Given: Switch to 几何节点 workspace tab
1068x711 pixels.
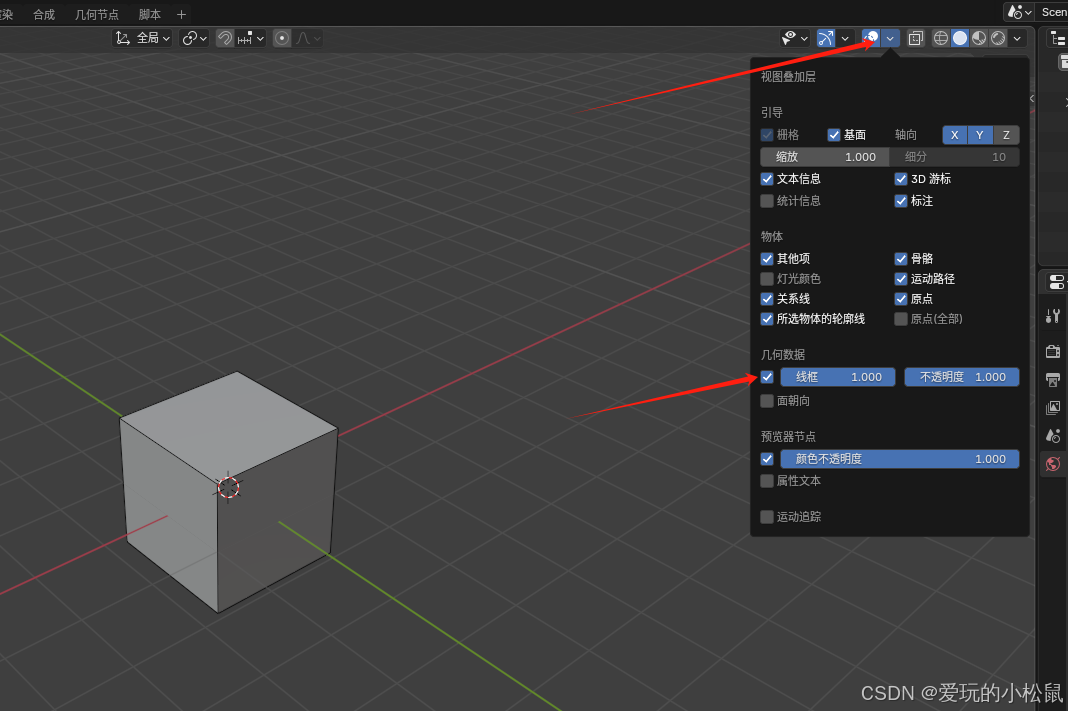Looking at the screenshot, I should tap(97, 14).
